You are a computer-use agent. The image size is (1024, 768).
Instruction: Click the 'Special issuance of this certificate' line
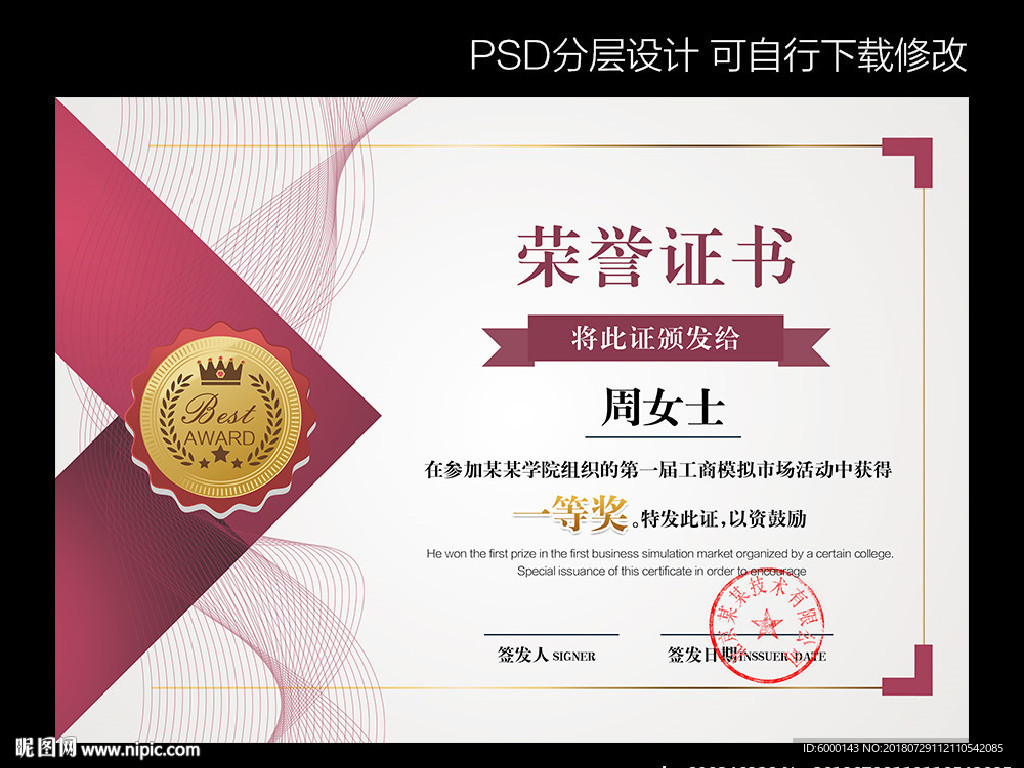(x=662, y=571)
